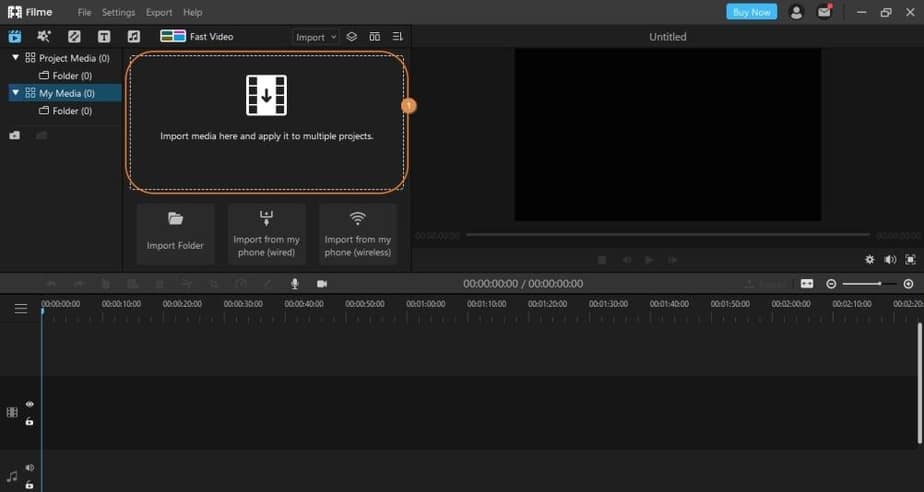Open the Effects magic wand tab

(x=44, y=37)
